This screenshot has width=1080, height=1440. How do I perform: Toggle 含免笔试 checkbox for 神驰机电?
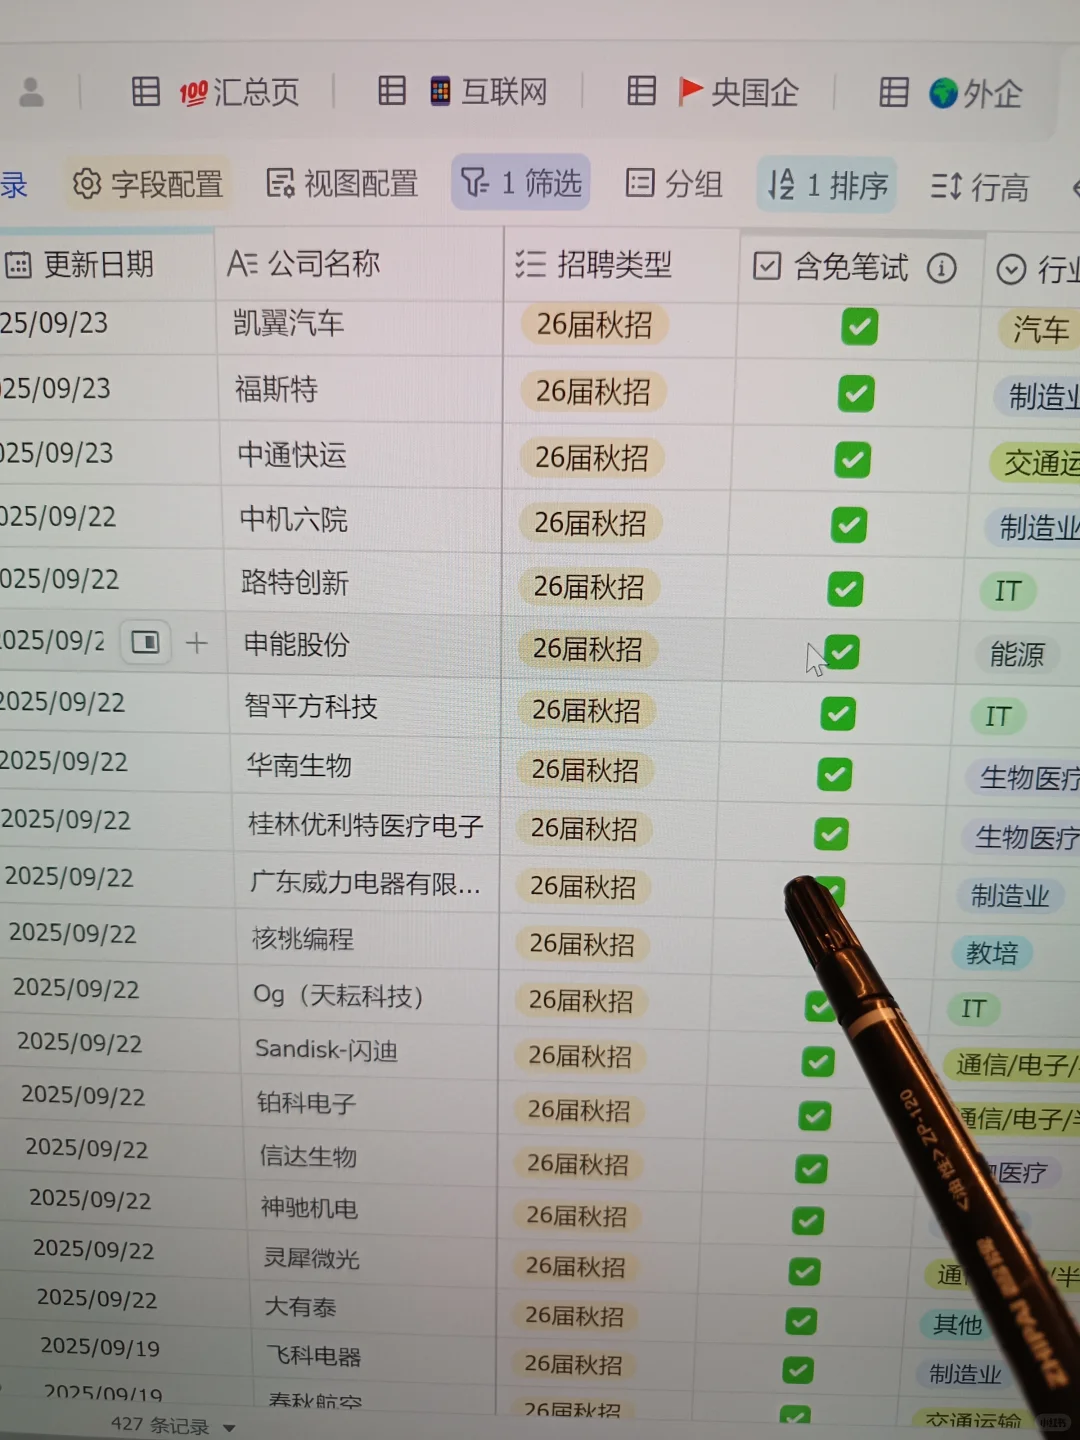[807, 1220]
